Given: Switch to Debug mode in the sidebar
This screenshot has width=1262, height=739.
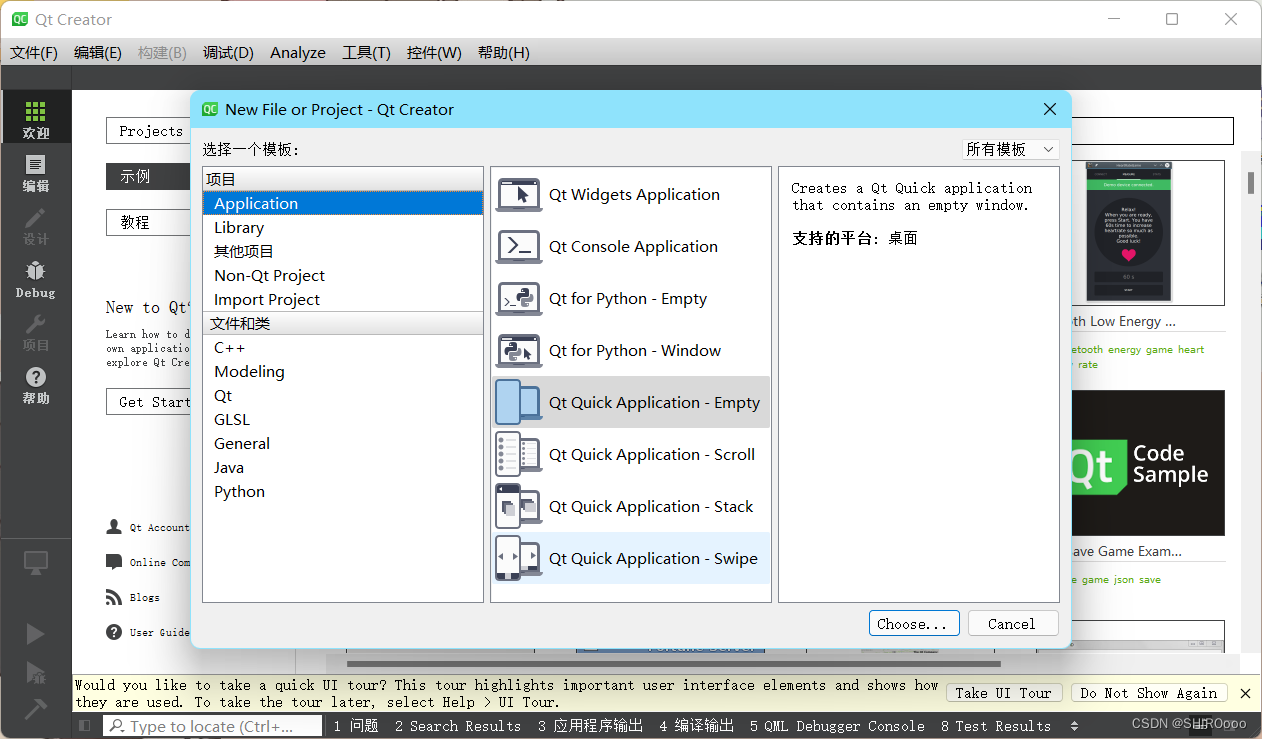Looking at the screenshot, I should point(35,278).
